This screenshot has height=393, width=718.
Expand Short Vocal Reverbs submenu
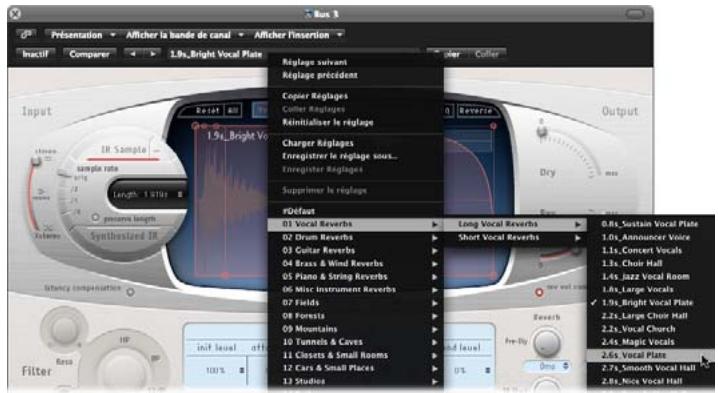(x=515, y=237)
